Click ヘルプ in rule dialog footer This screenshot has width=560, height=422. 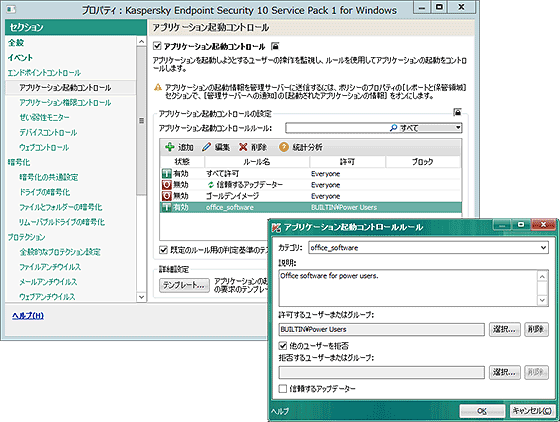280,411
